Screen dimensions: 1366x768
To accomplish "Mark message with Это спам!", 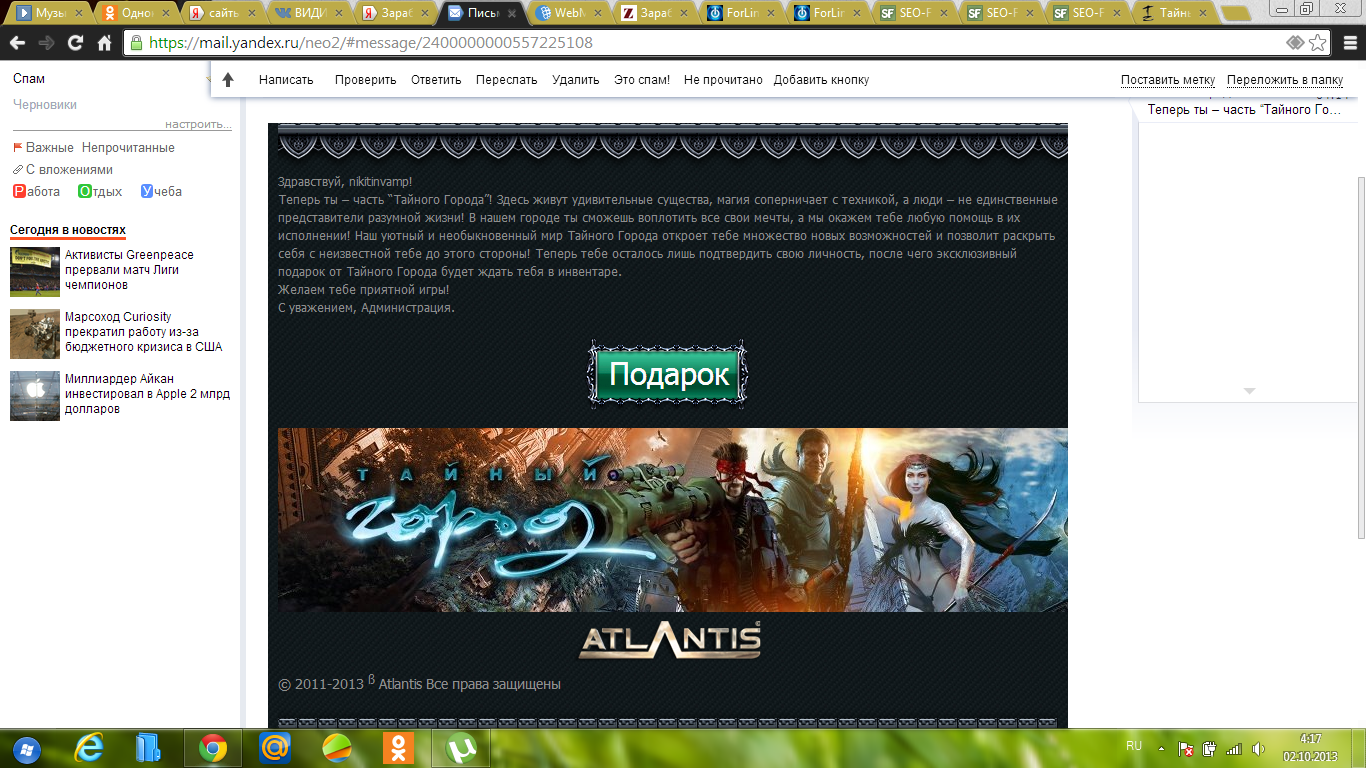I will click(x=642, y=80).
